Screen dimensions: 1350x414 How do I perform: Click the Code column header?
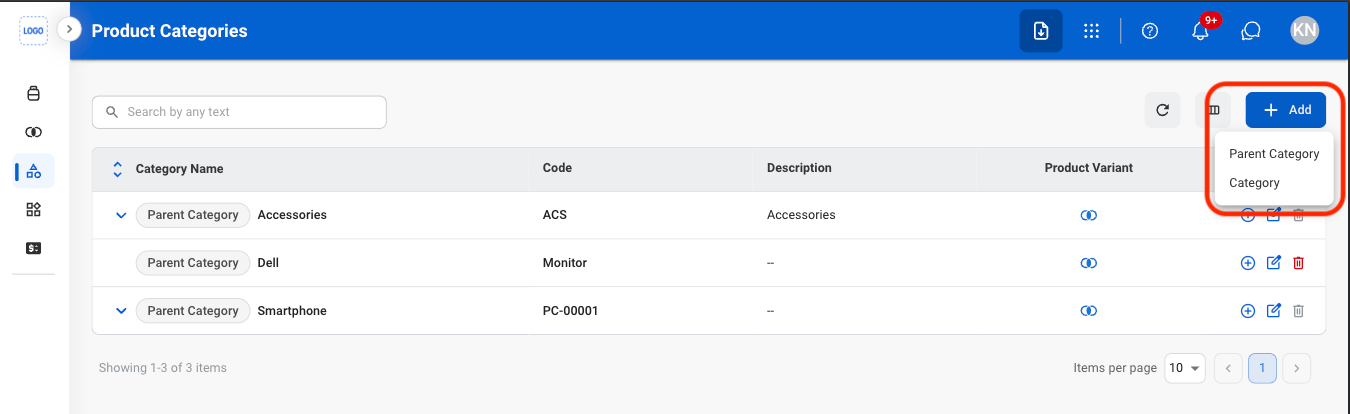tap(557, 168)
